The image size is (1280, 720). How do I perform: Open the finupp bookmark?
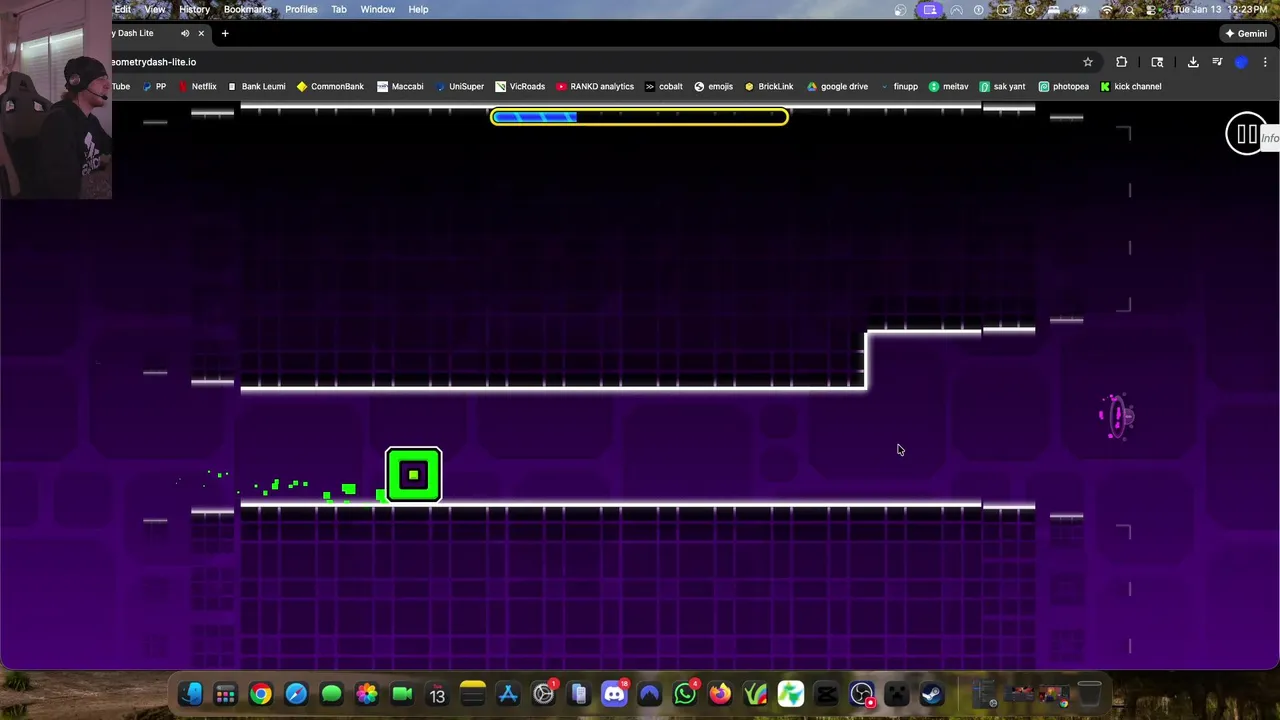pyautogui.click(x=898, y=87)
